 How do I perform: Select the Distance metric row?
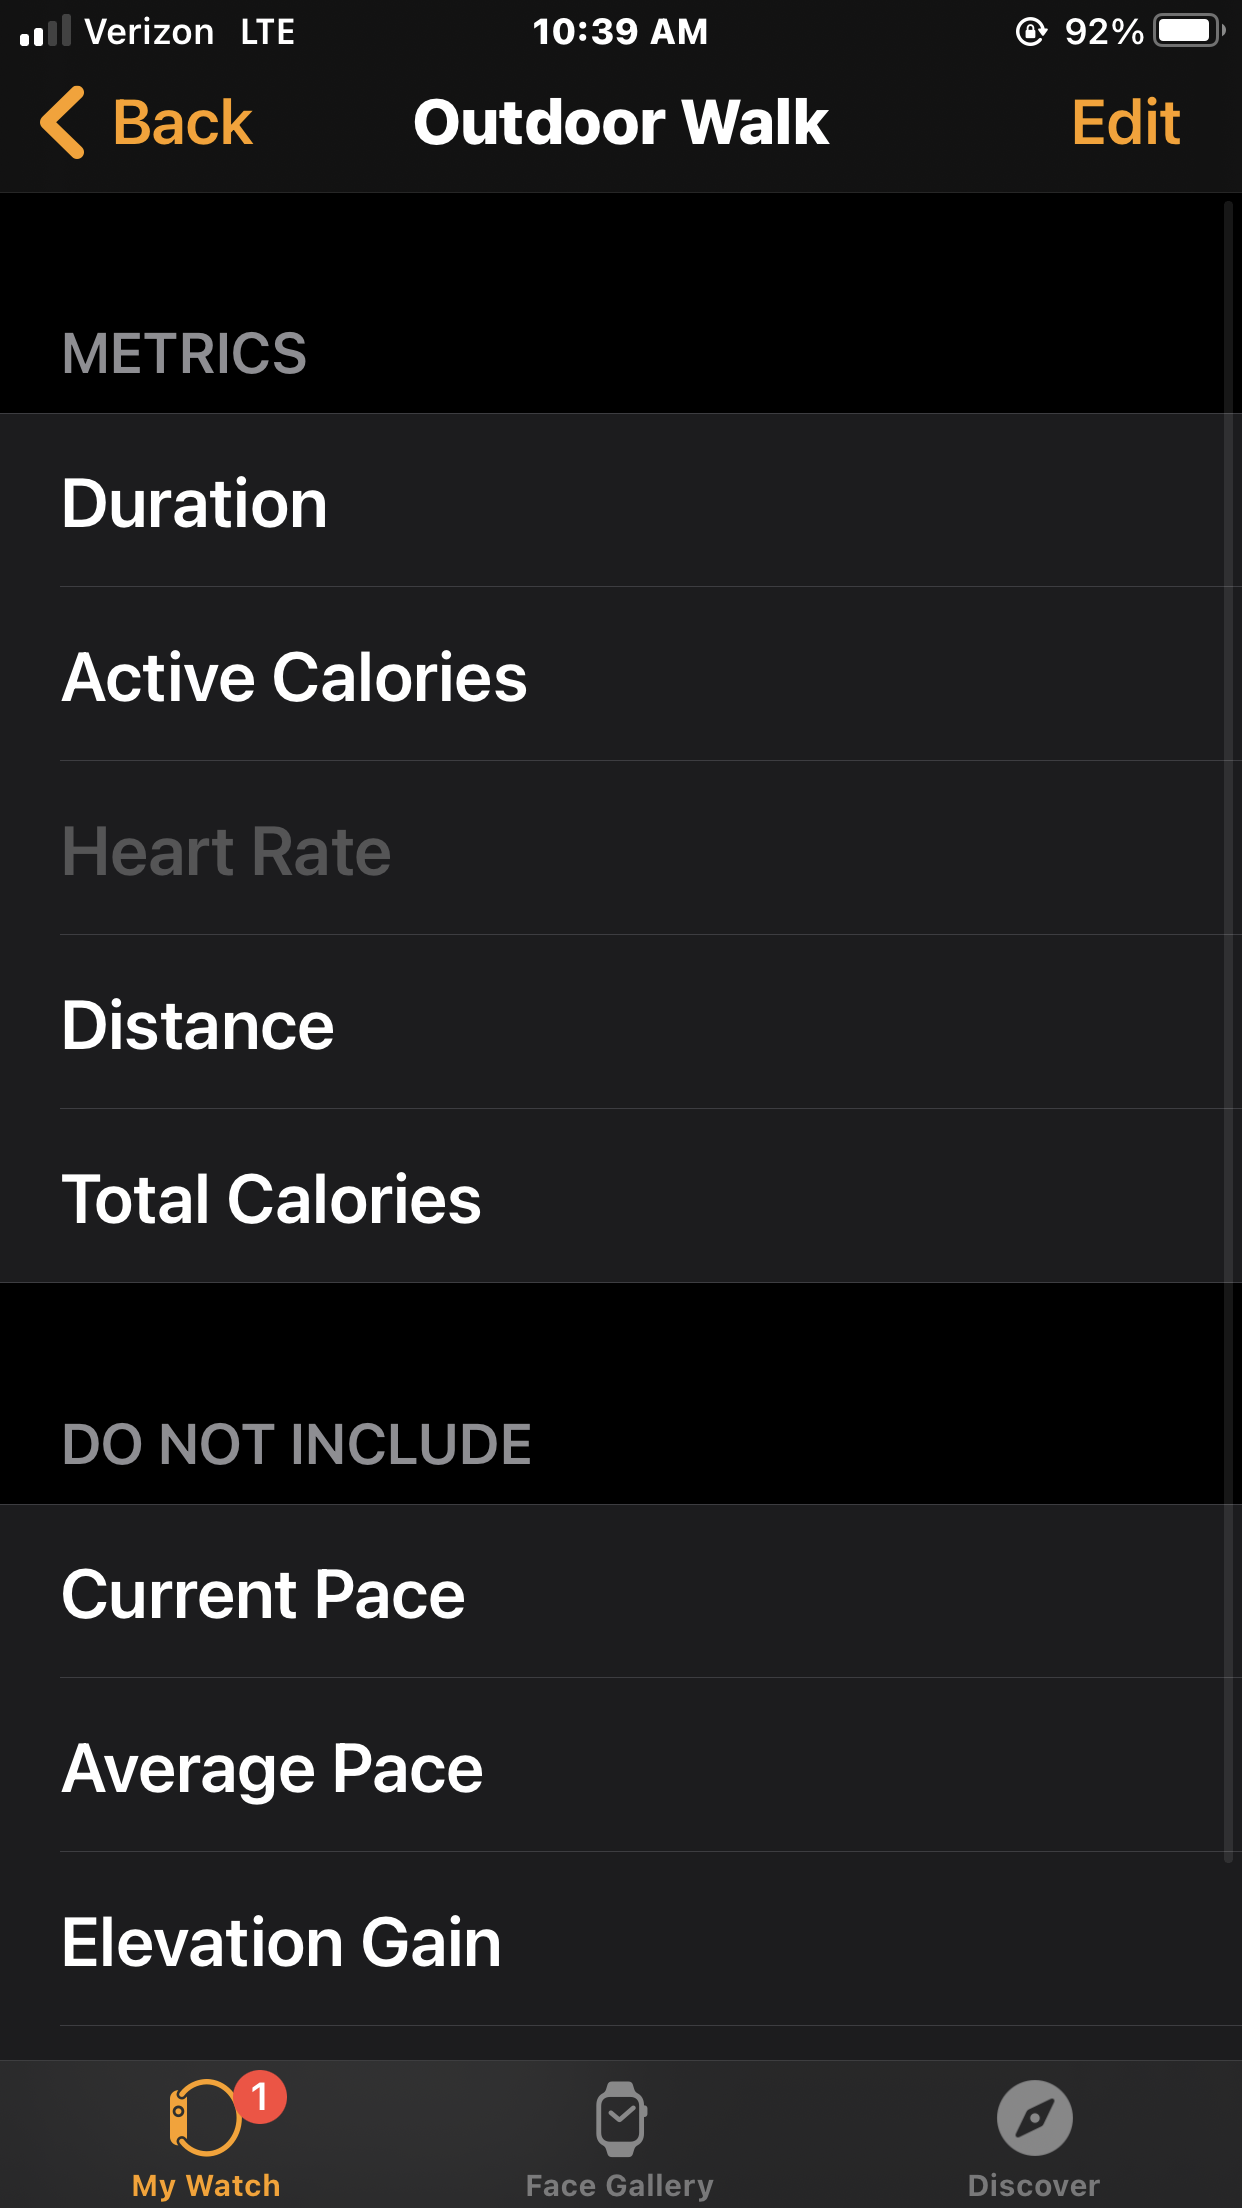click(621, 1023)
